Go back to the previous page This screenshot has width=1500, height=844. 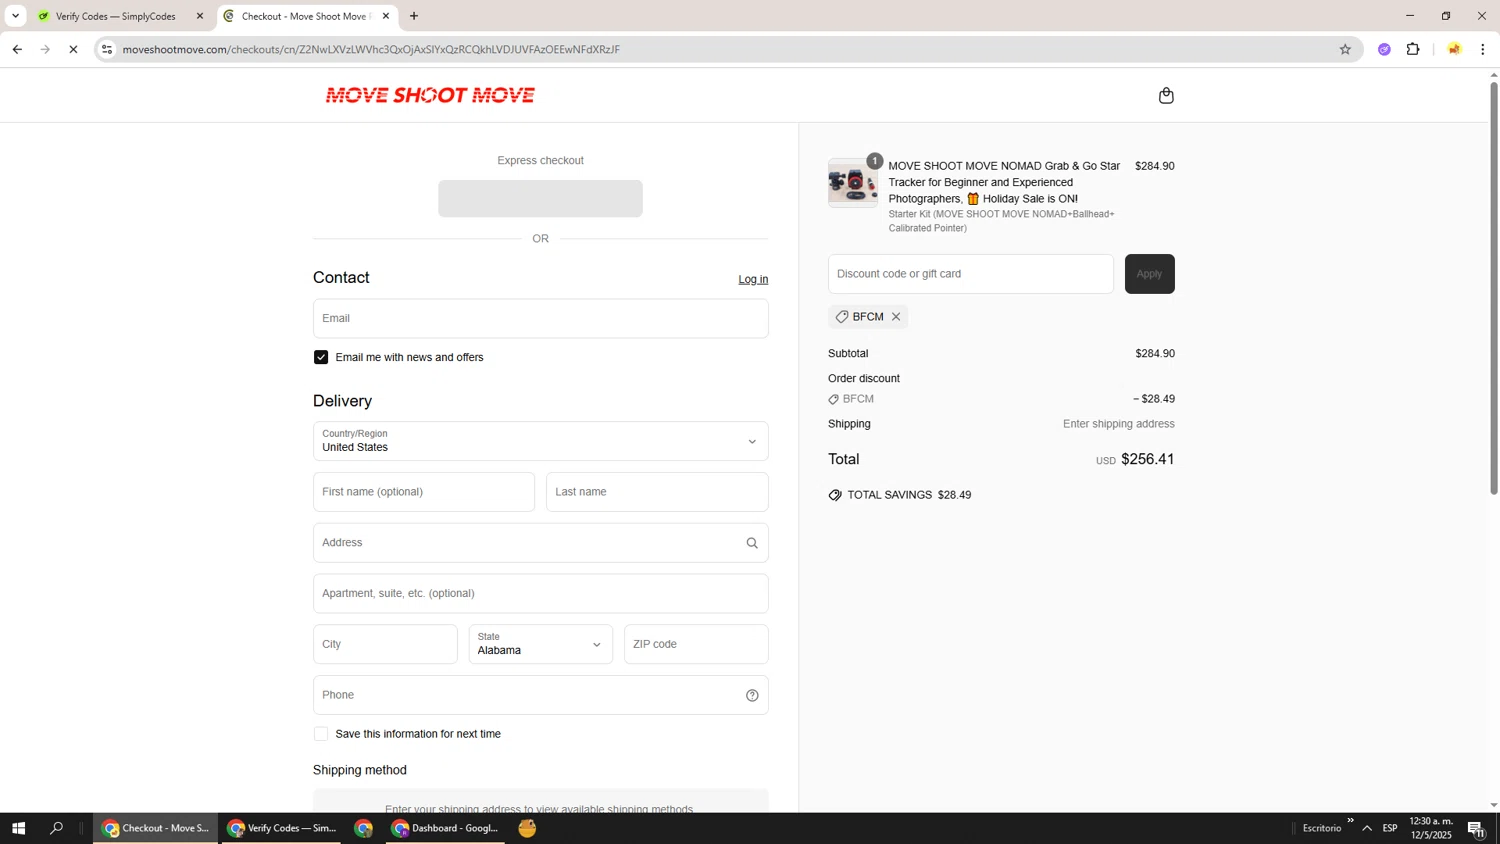tap(17, 49)
